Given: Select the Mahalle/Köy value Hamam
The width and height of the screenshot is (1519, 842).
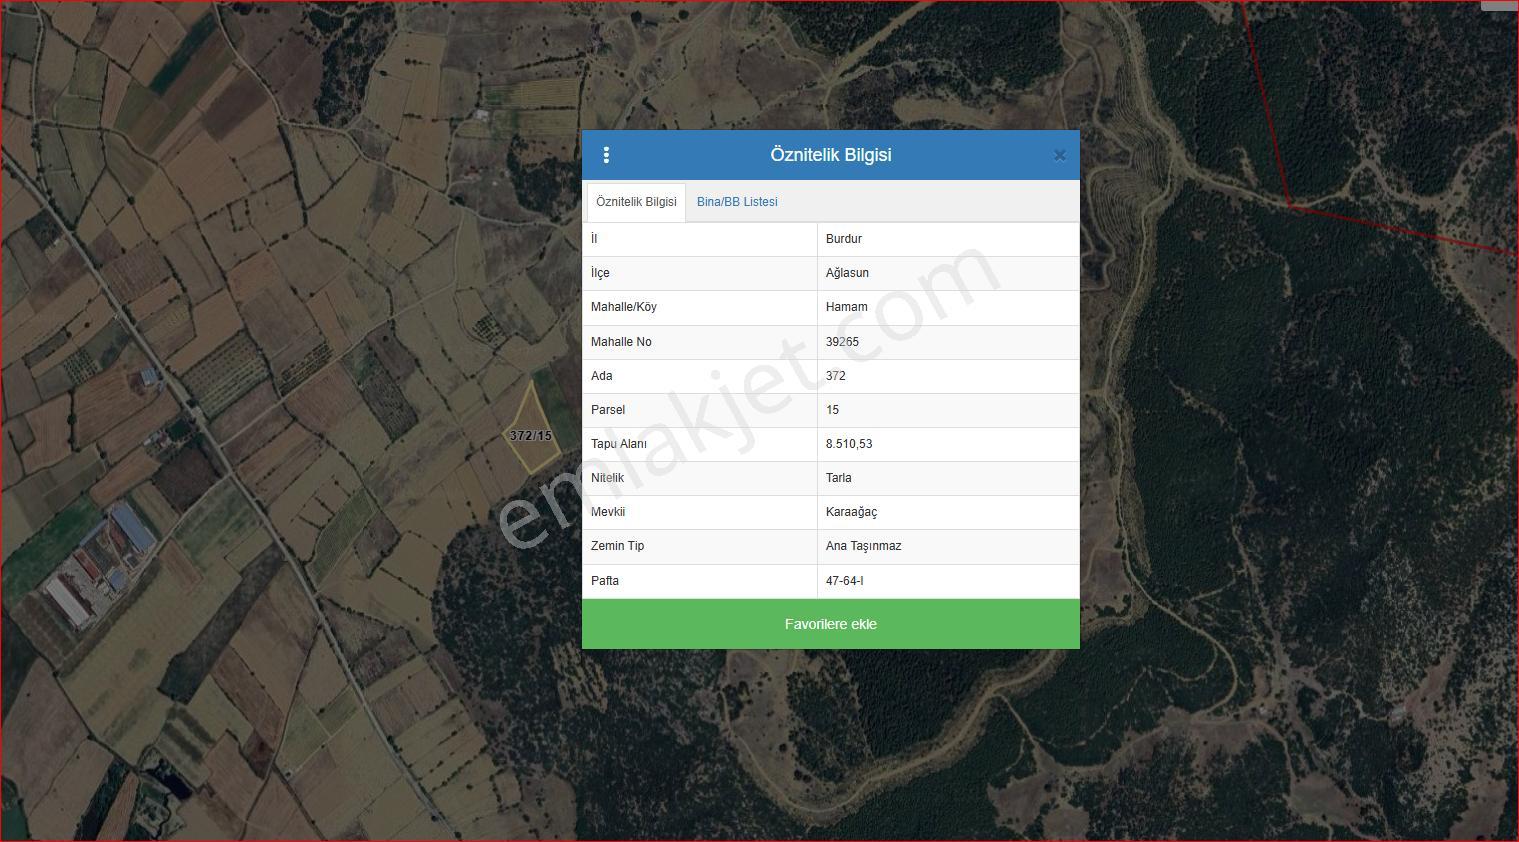Looking at the screenshot, I should tap(847, 307).
